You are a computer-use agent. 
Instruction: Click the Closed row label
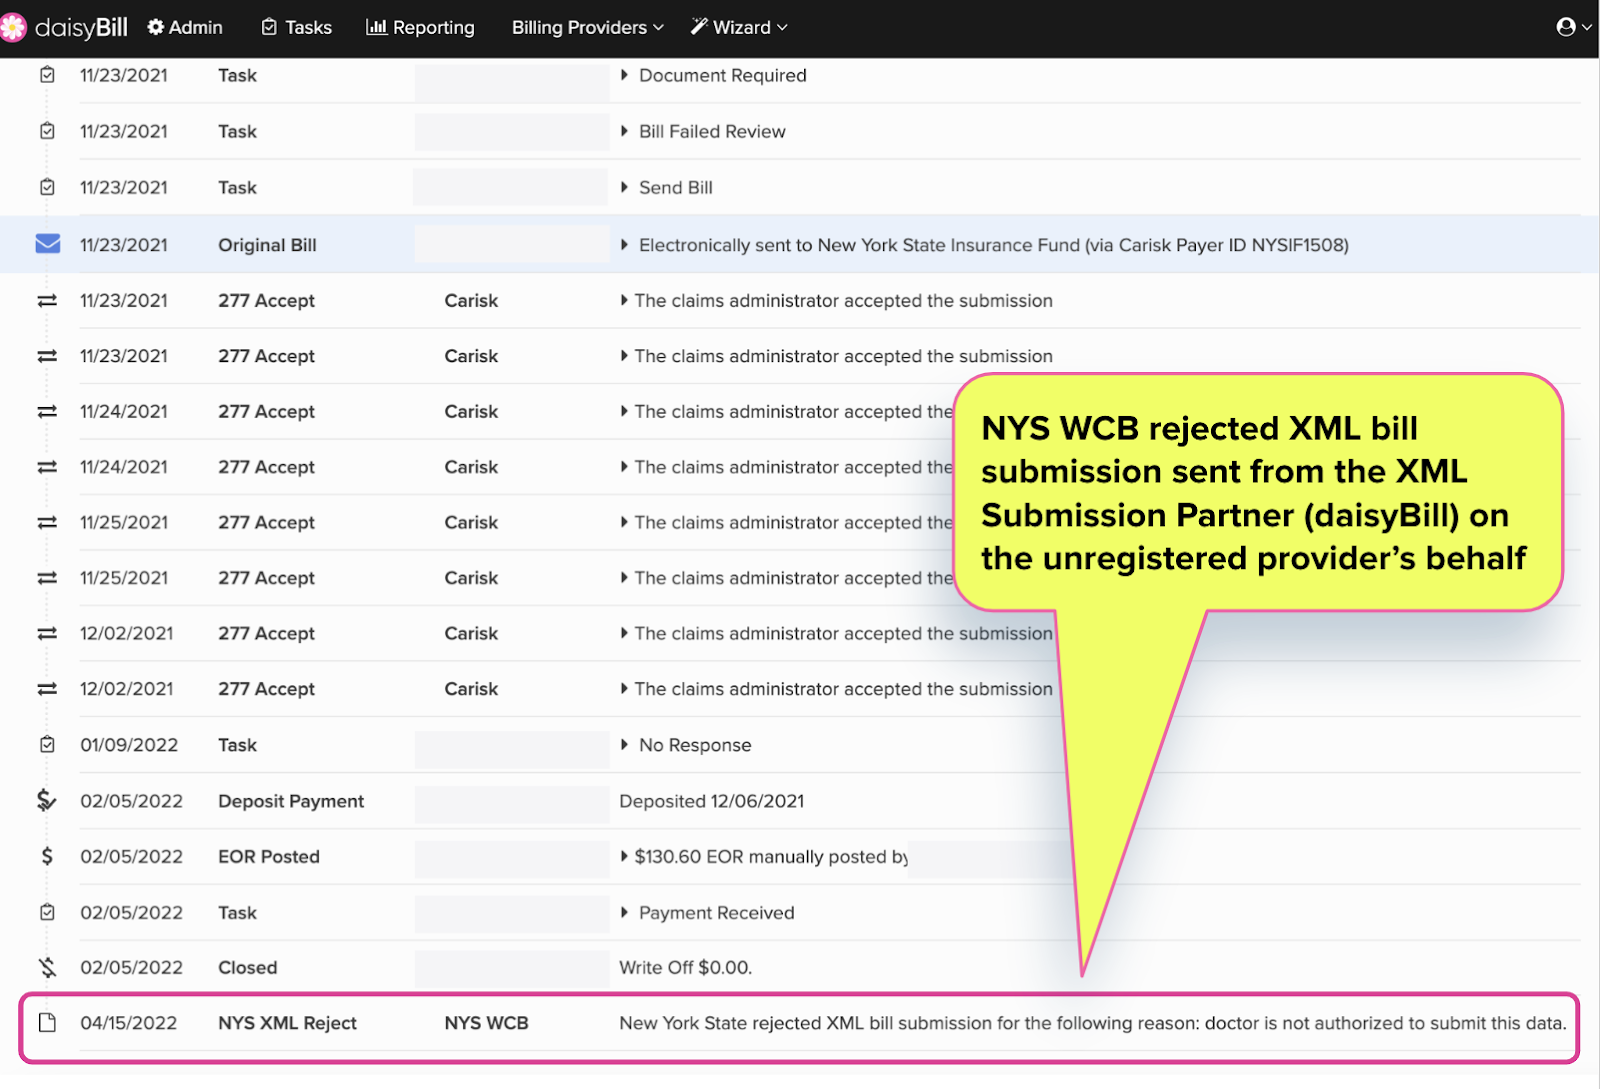coord(247,967)
